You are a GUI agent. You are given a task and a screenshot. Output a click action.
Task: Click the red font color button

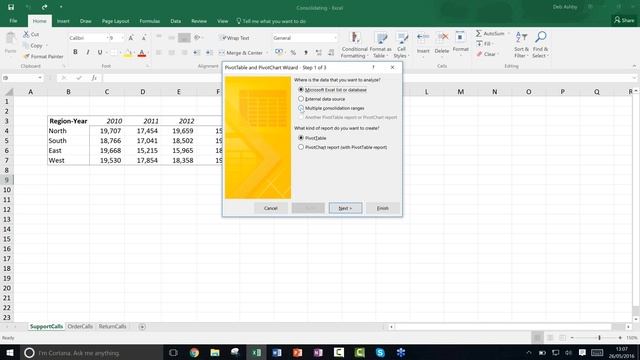pos(142,53)
